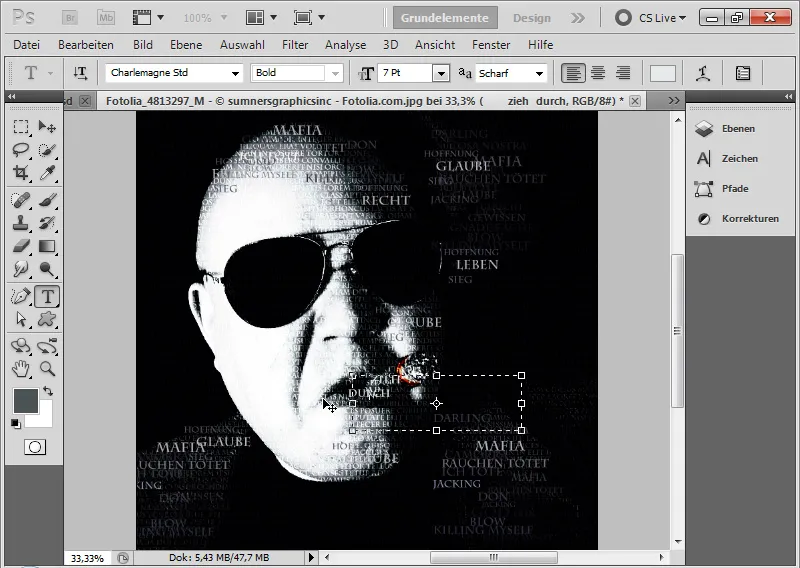
Task: Toggle Quick Mask mode
Action: [x=35, y=447]
